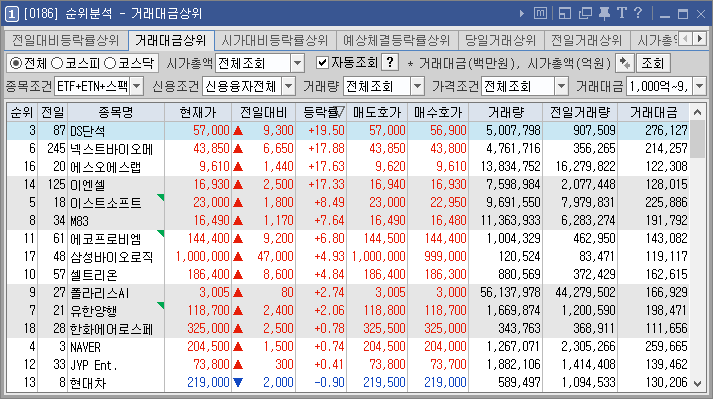713x399 pixels.
Task: Click the 'm' memo icon in title bar
Action: coord(540,14)
